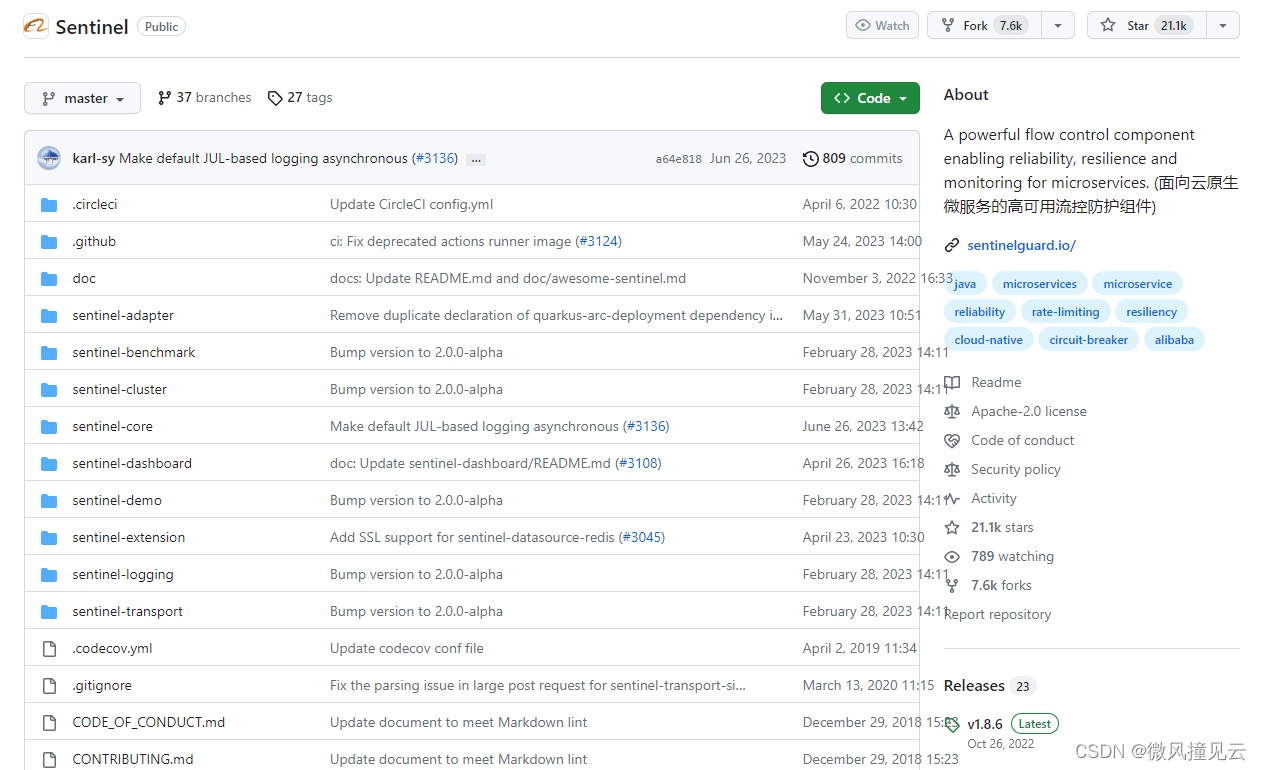This screenshot has height=770, width=1261.
Task: Open pull request #3124 in .github row
Action: pos(600,242)
